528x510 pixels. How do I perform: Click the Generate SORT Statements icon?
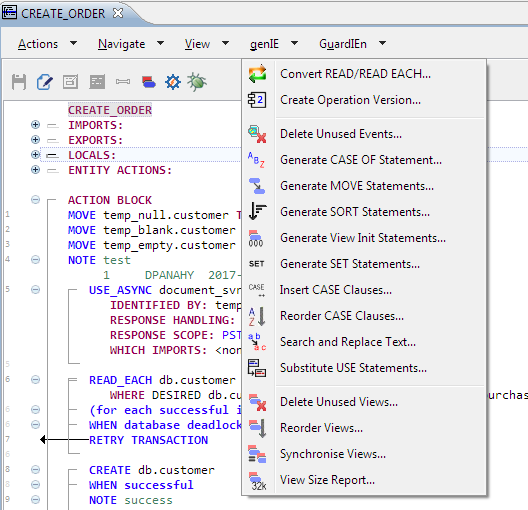click(x=257, y=211)
